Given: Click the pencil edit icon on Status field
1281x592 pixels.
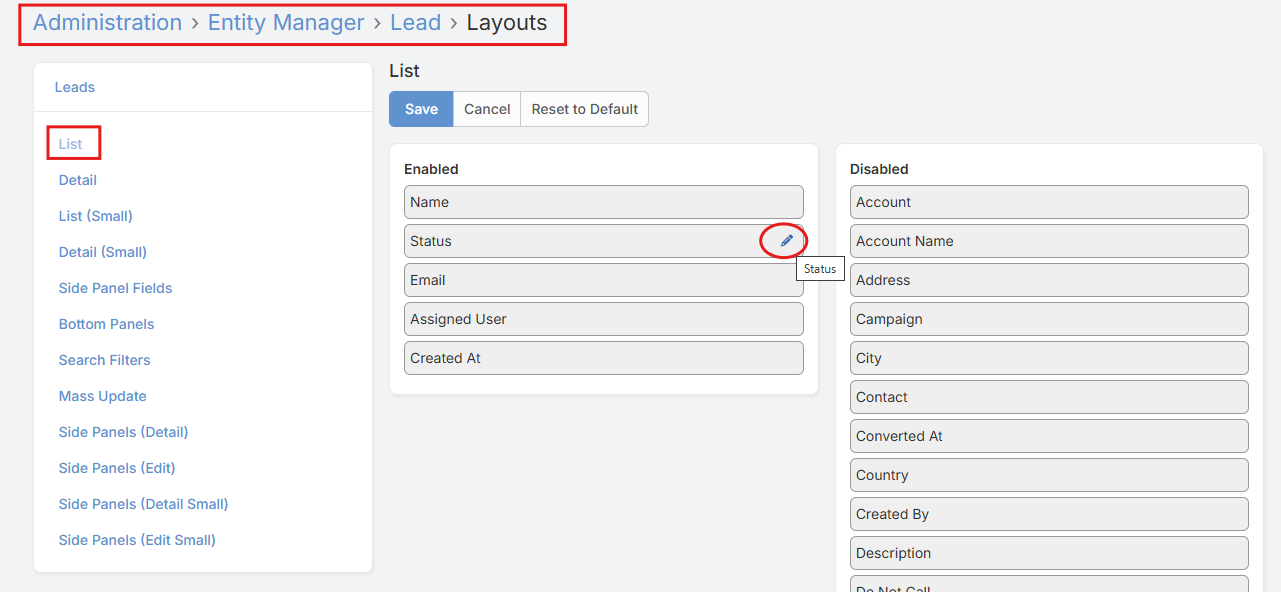Looking at the screenshot, I should pos(783,240).
